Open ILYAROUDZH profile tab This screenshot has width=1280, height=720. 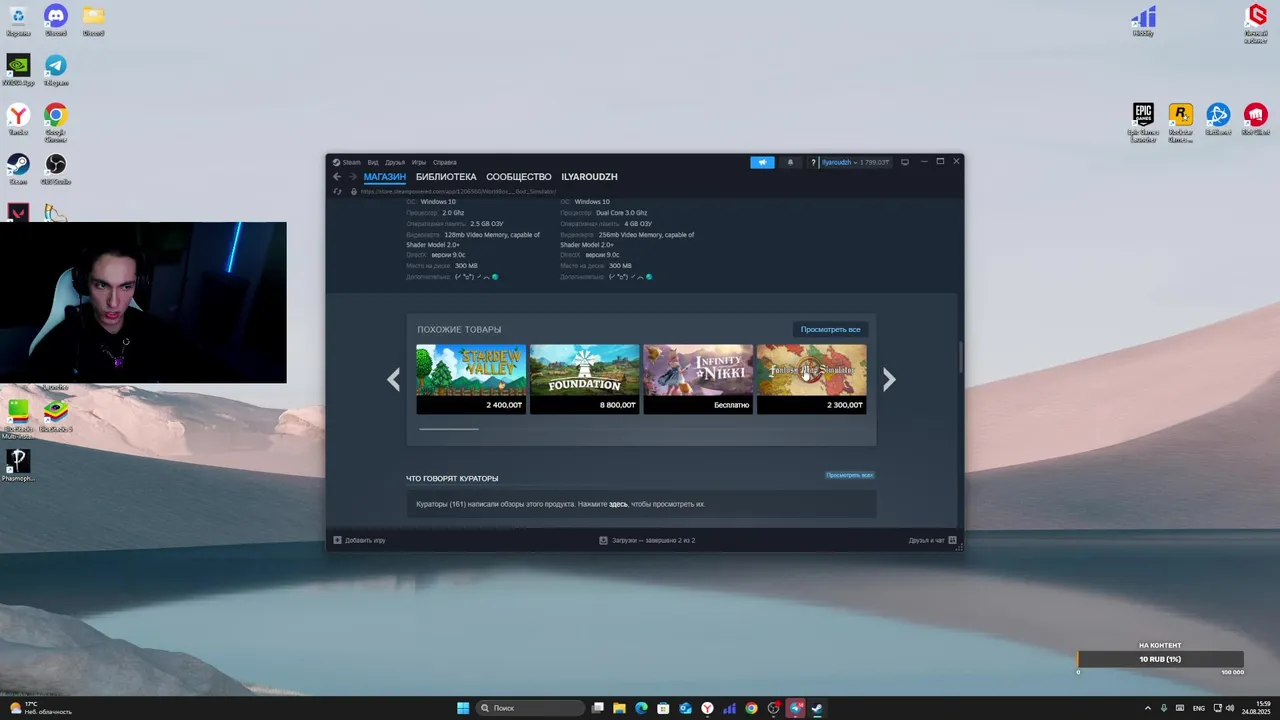pyautogui.click(x=589, y=177)
